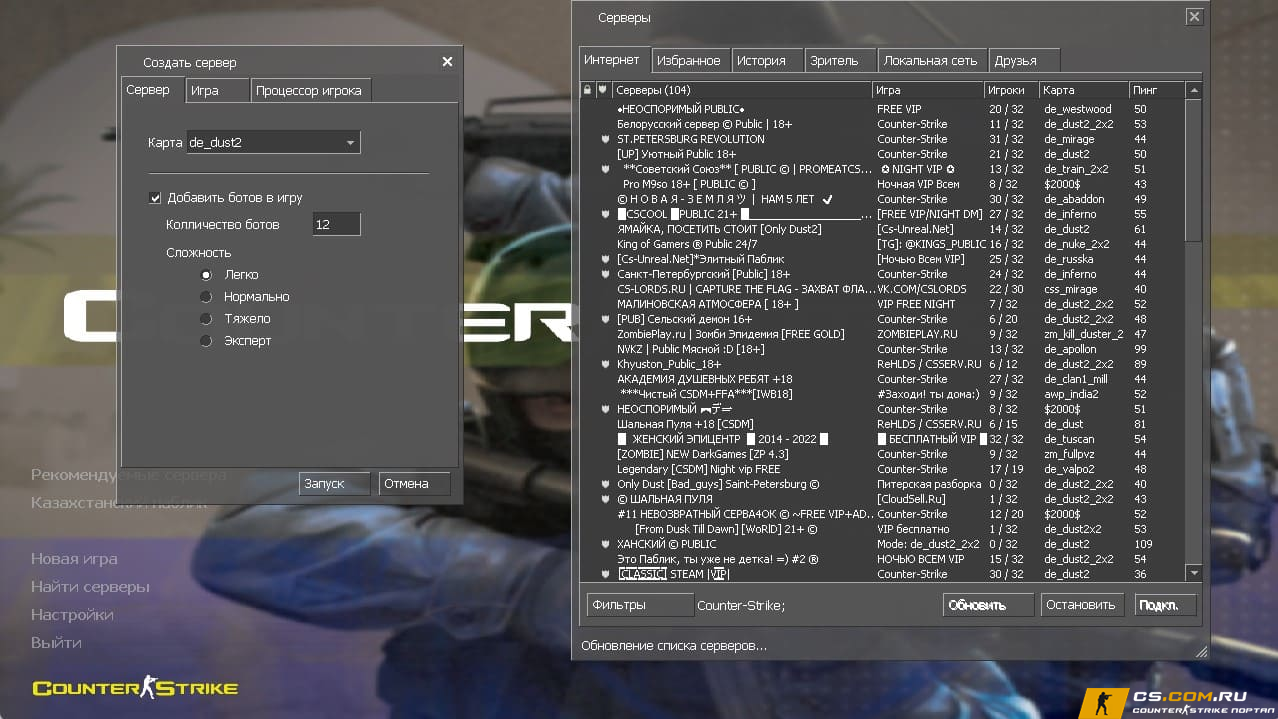
Task: Click shield icon on [CLASSIC] STEAM VIP row
Action: [605, 574]
